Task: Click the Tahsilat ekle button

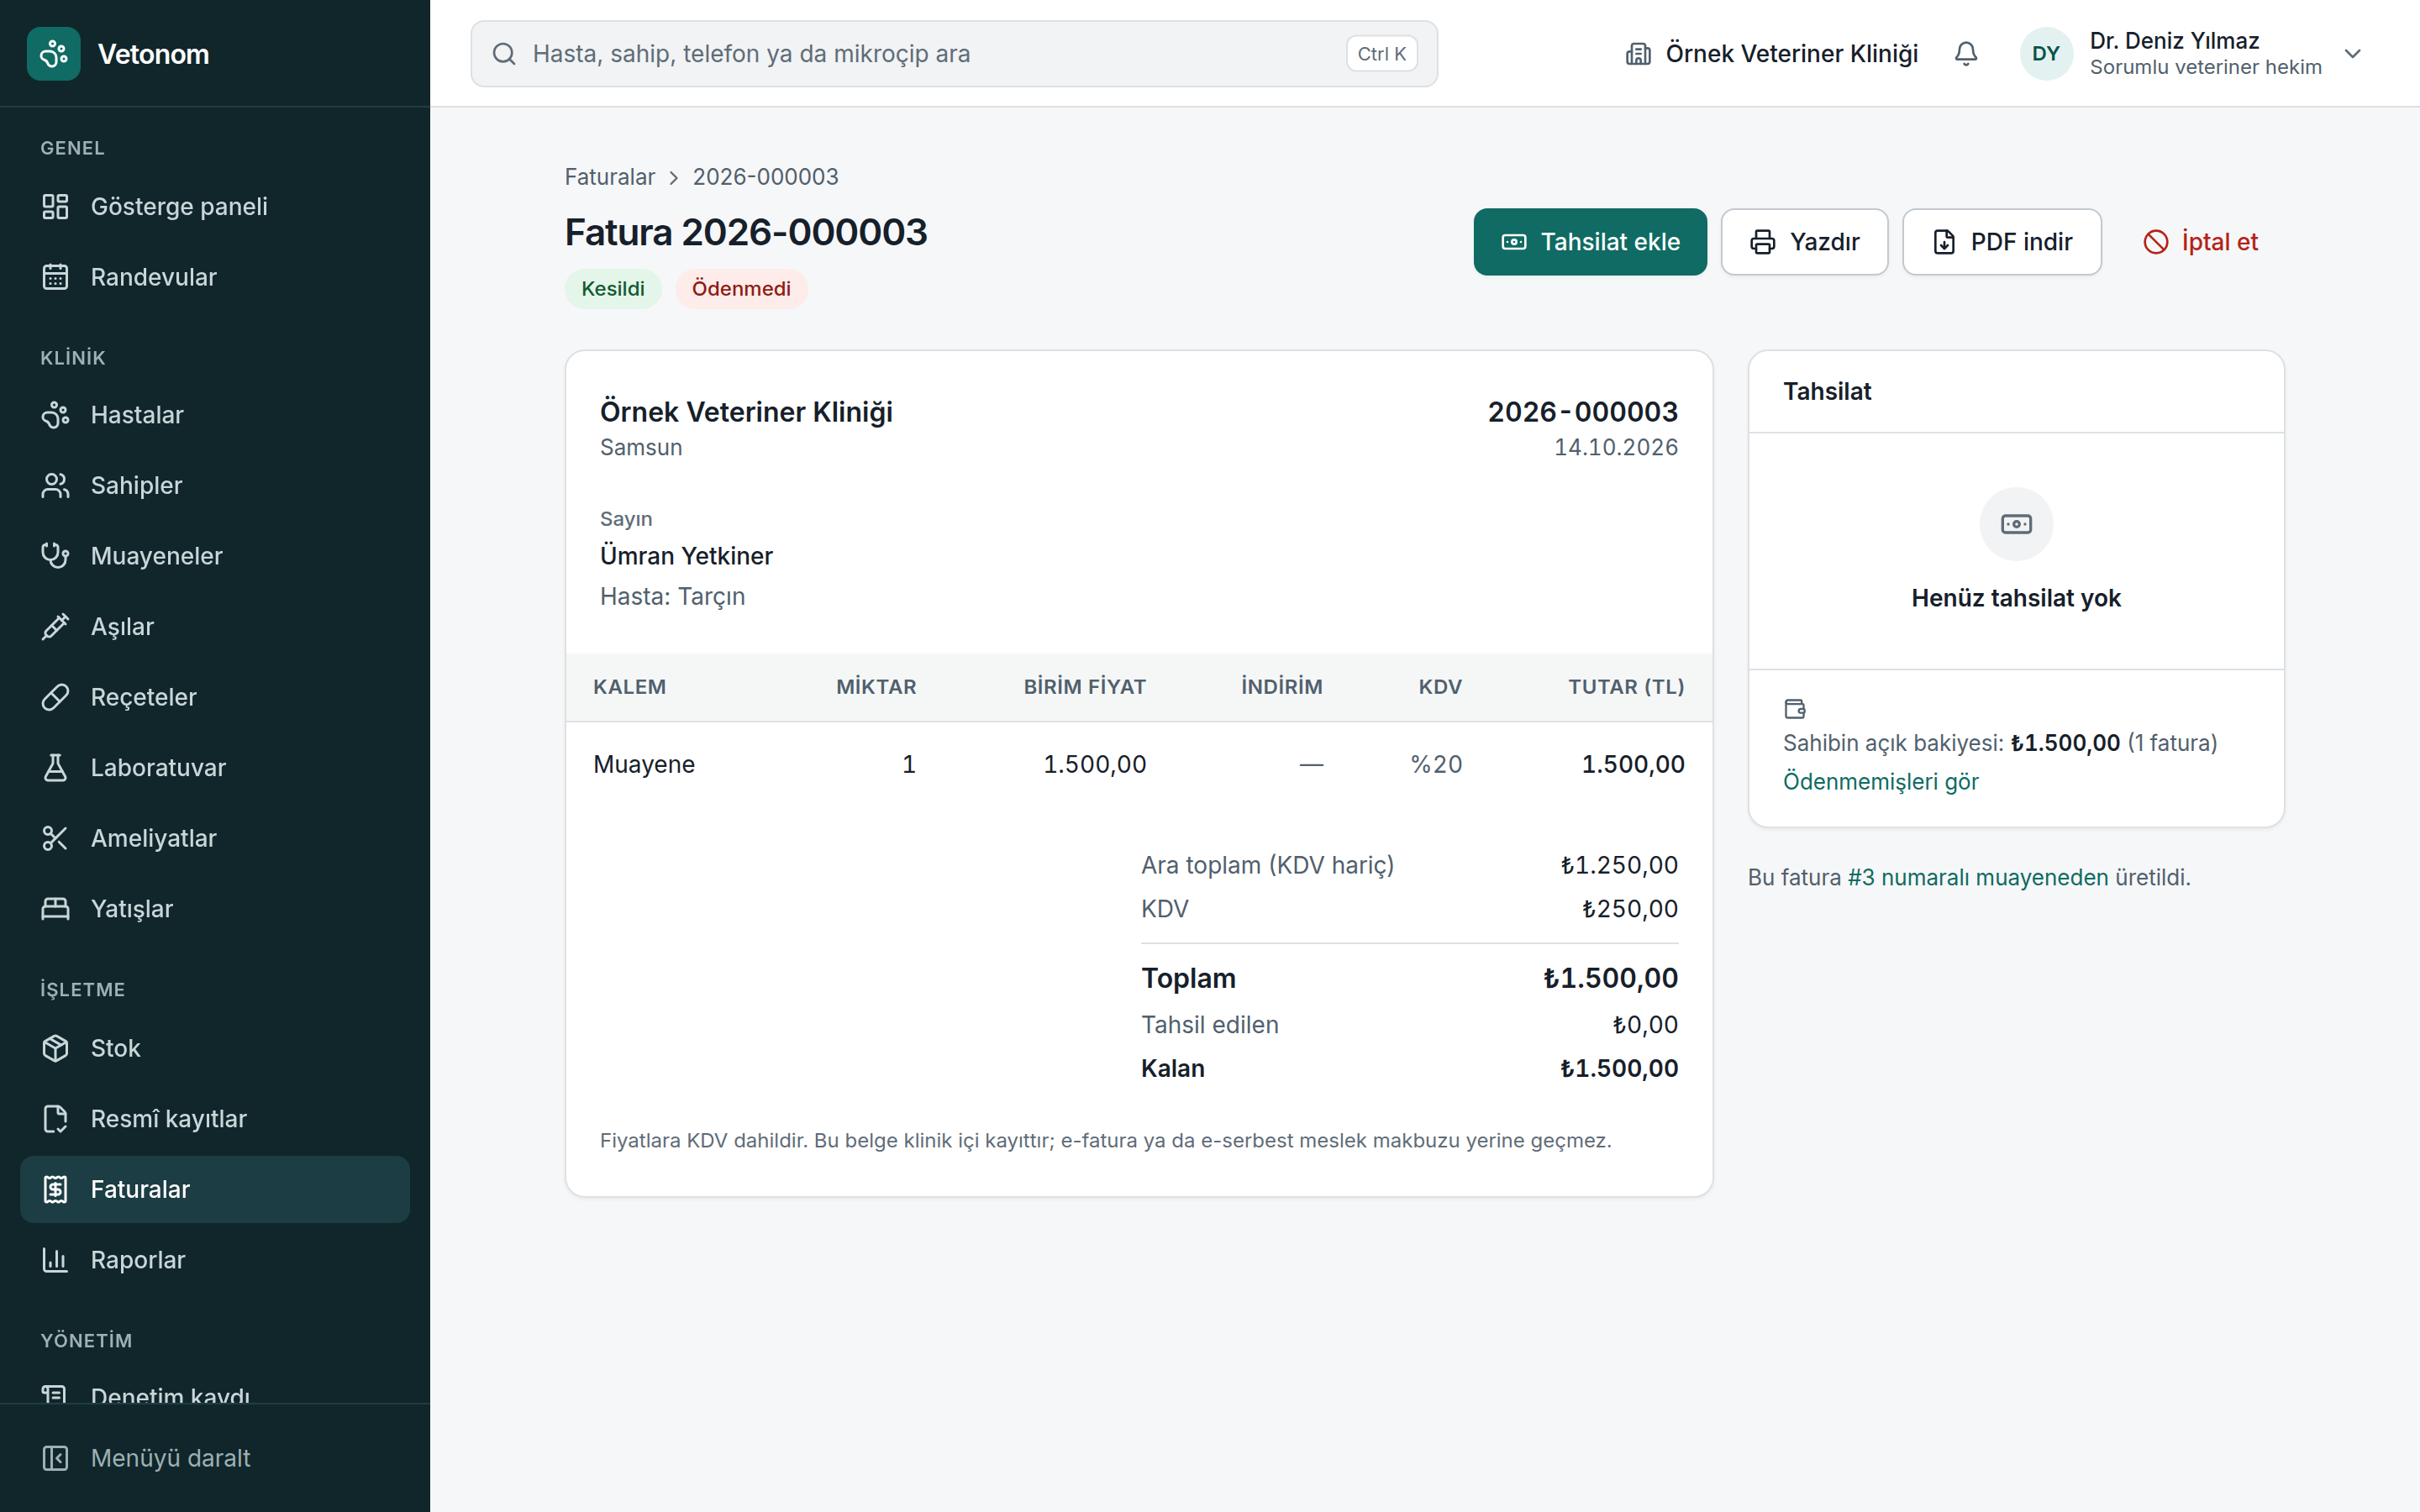Action: pos(1590,242)
